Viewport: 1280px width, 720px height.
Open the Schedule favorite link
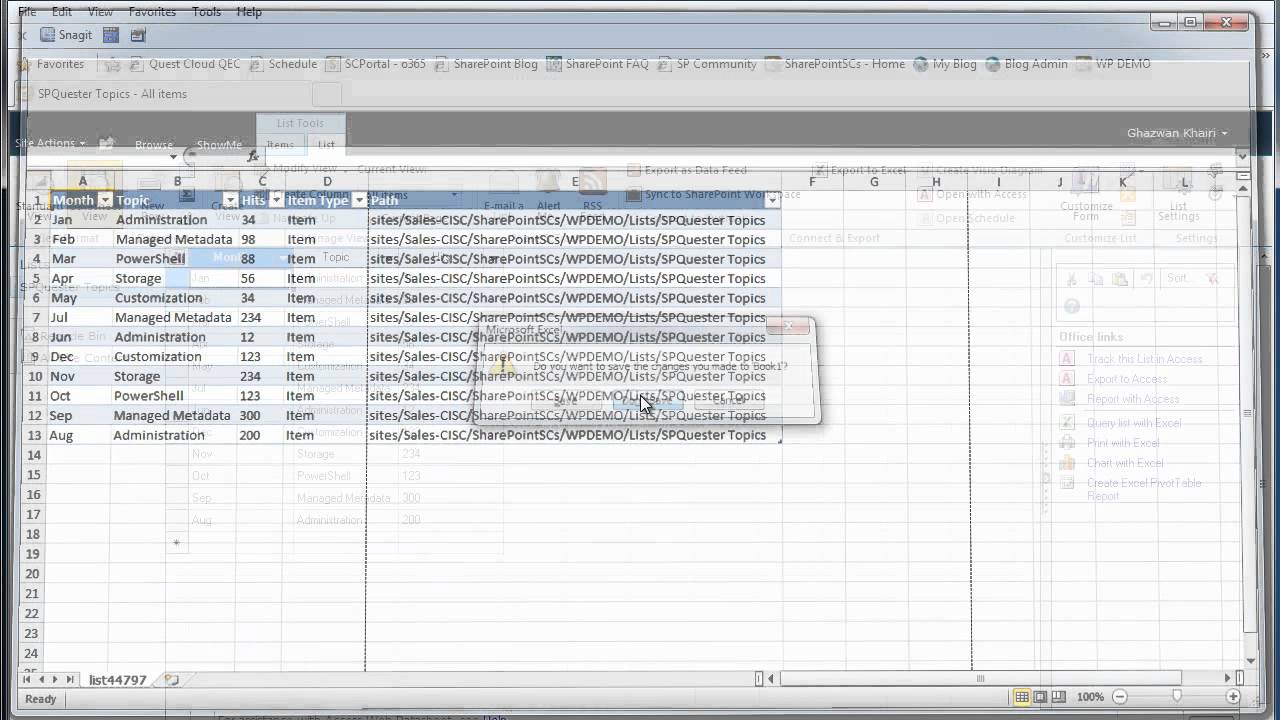point(283,64)
